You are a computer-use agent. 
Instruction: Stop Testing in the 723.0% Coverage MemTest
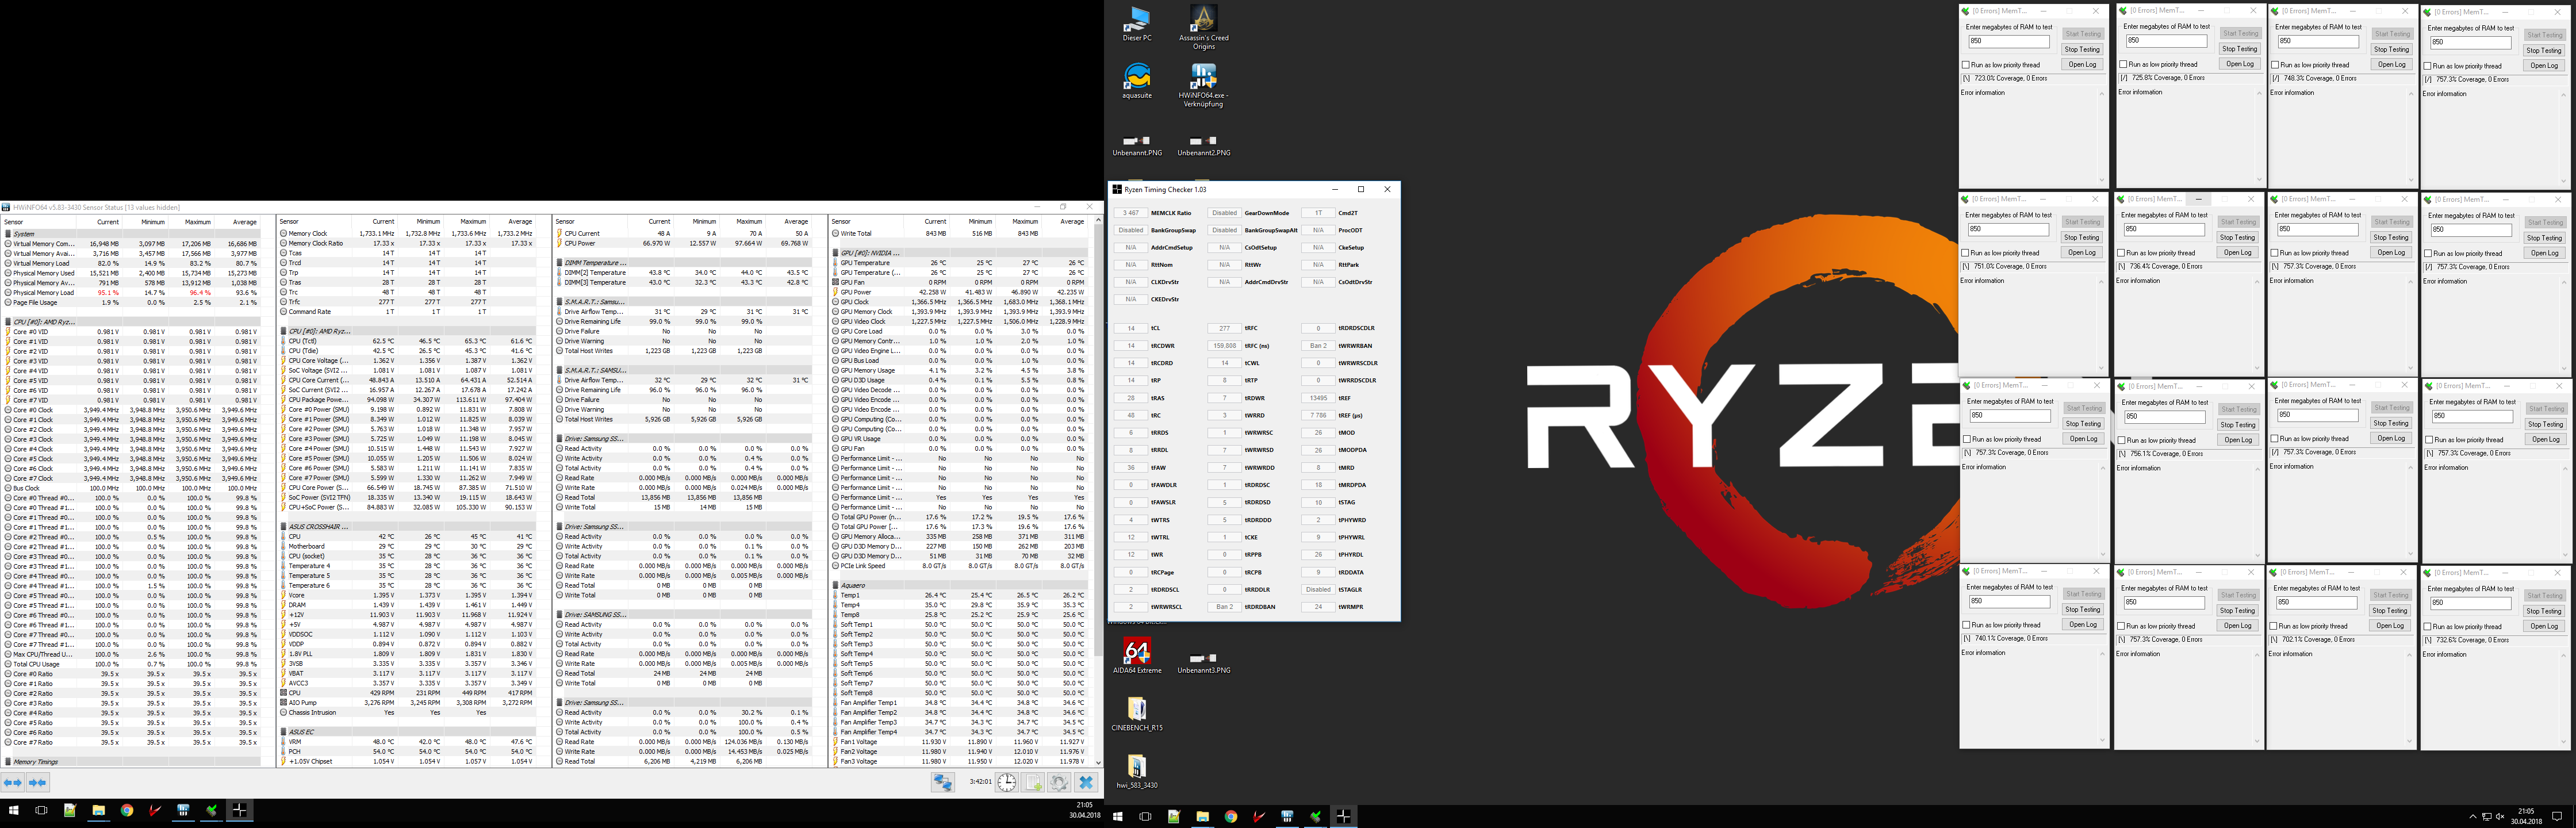[x=2082, y=49]
